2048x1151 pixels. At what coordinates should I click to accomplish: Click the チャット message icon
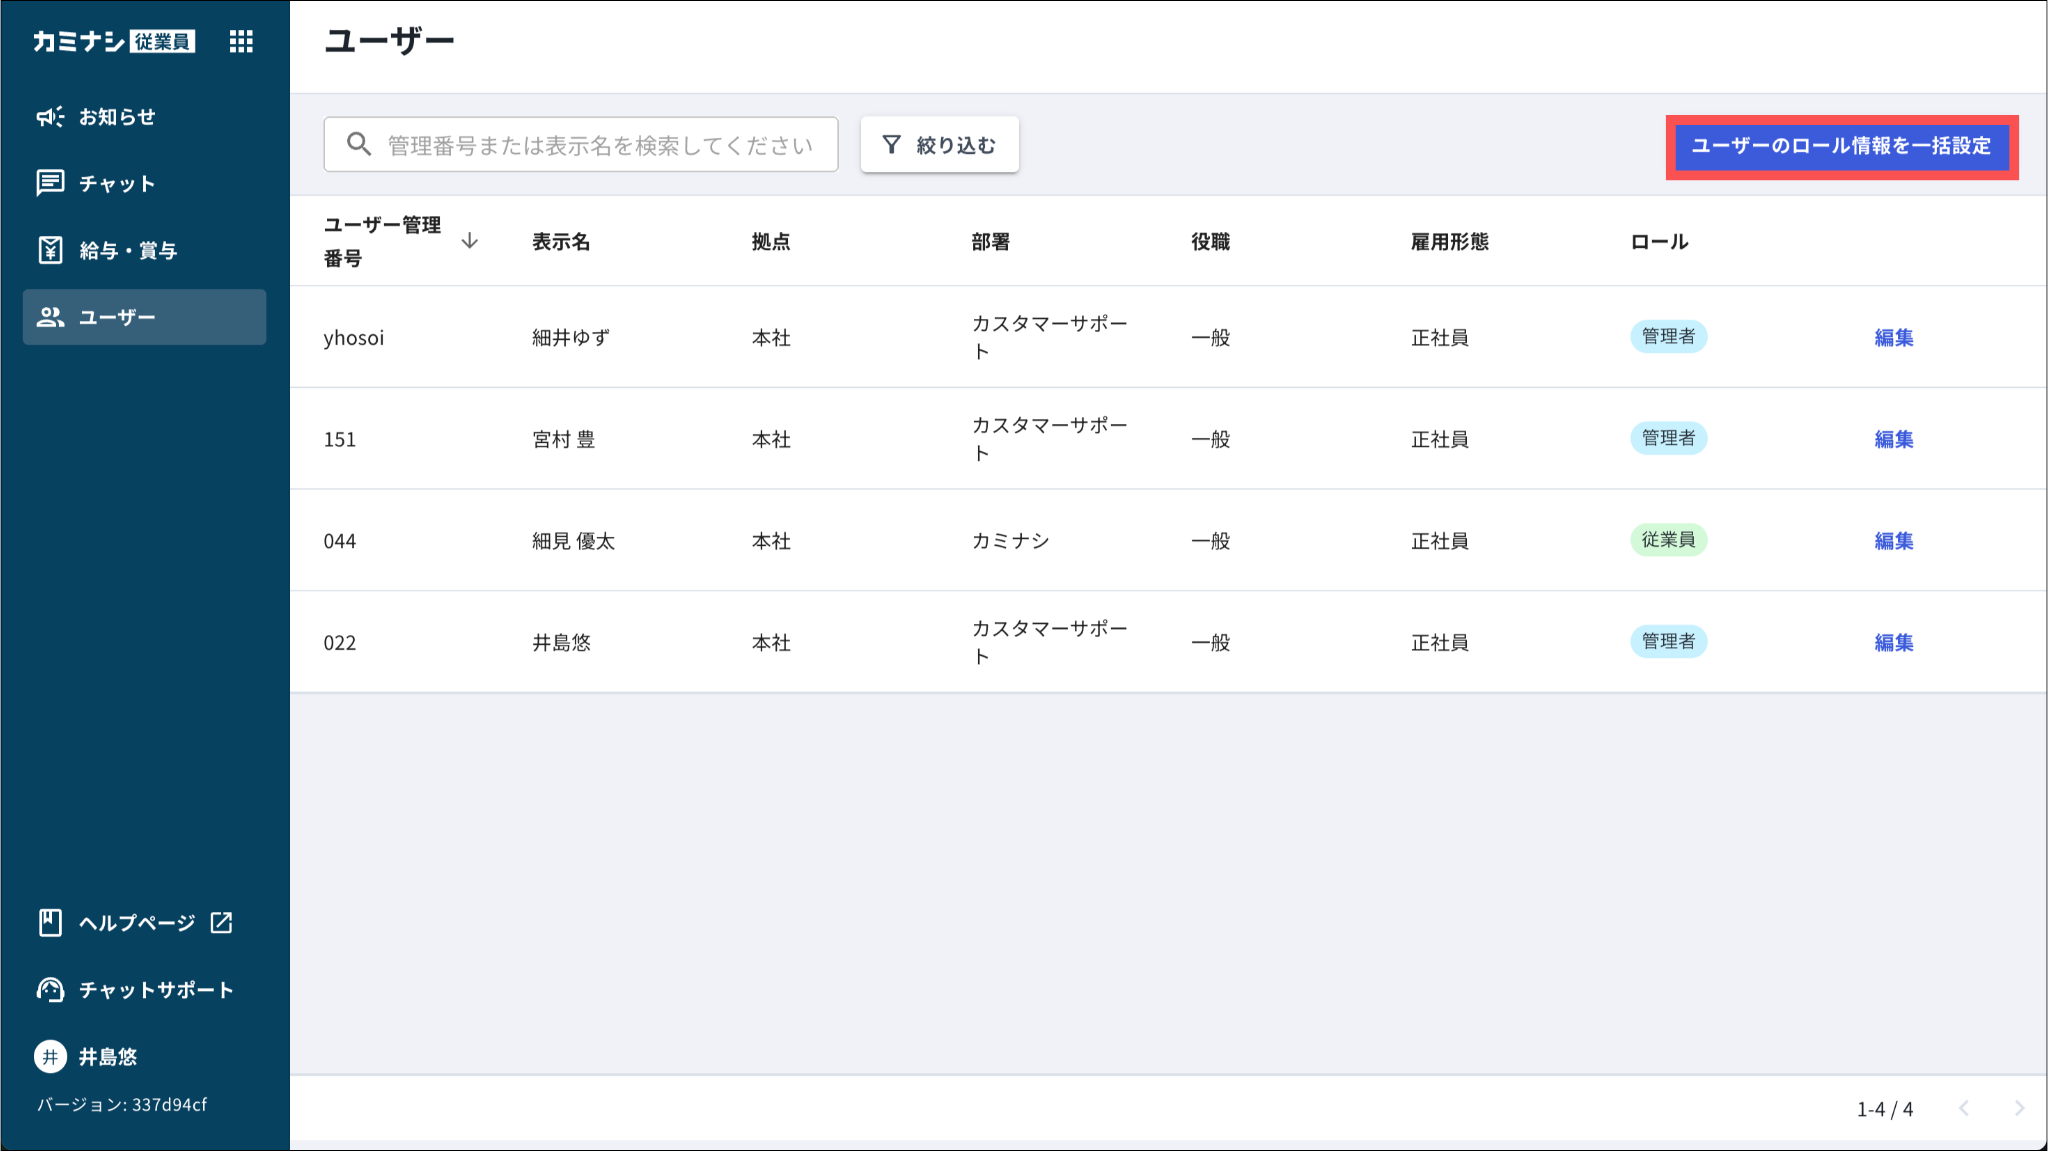pos(50,183)
